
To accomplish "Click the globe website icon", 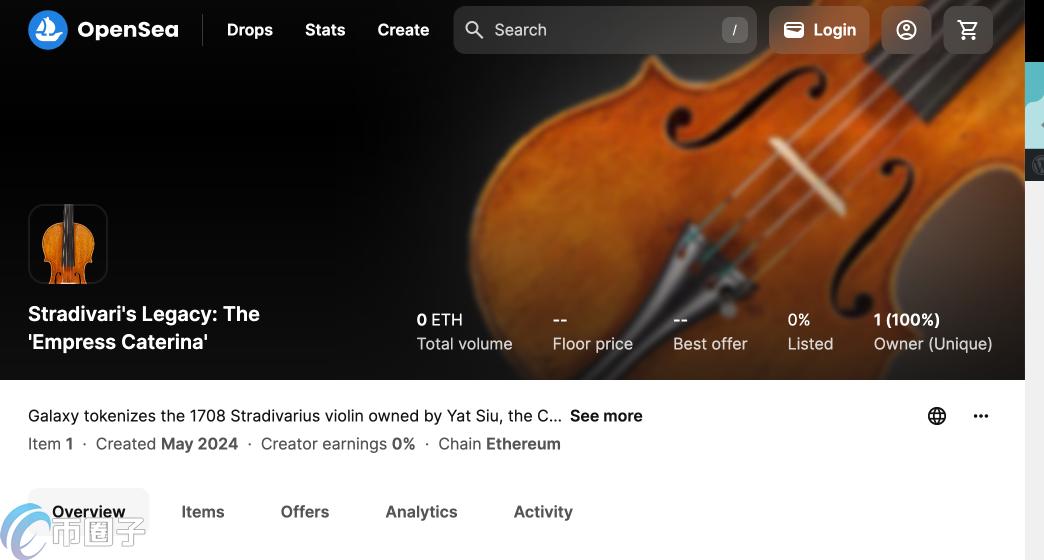I will click(x=937, y=416).
